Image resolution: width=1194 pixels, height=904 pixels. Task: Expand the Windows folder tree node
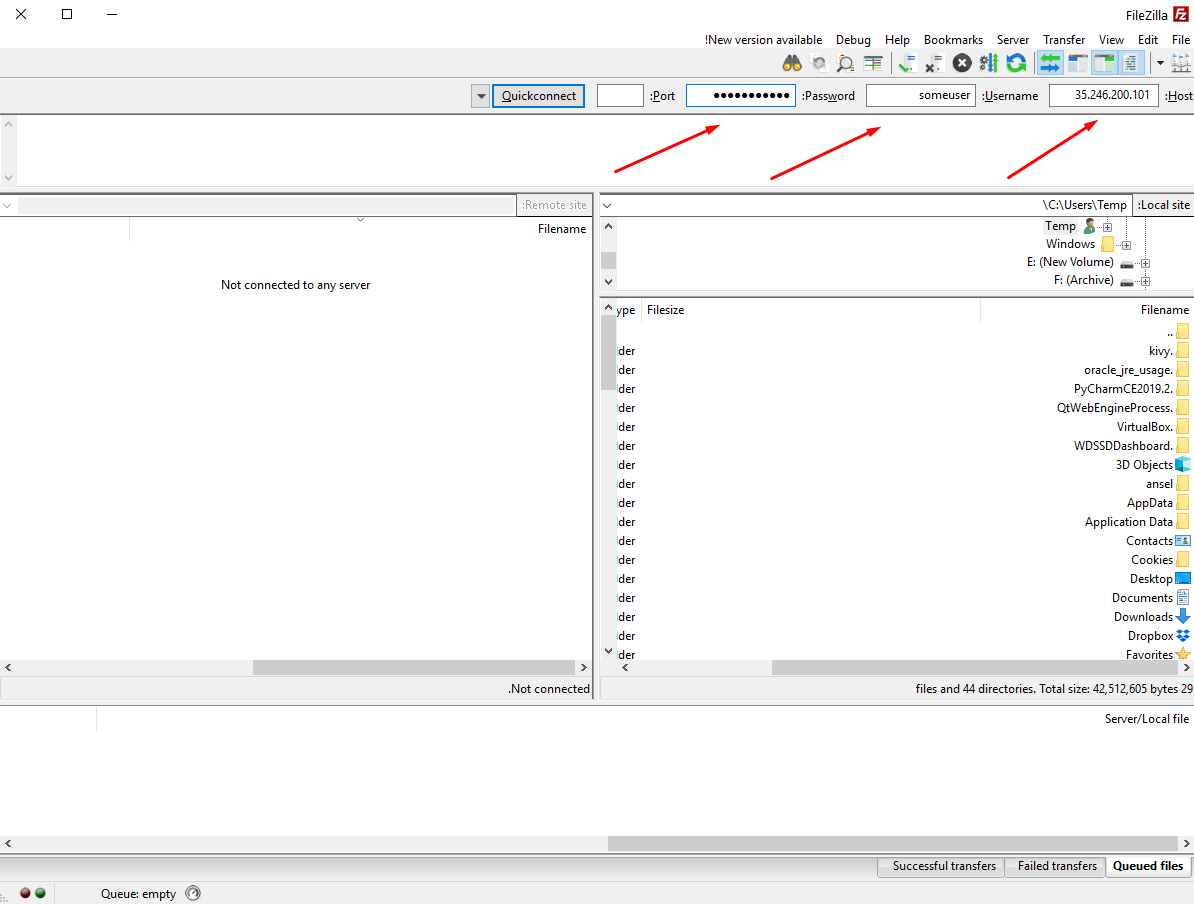coord(1126,245)
